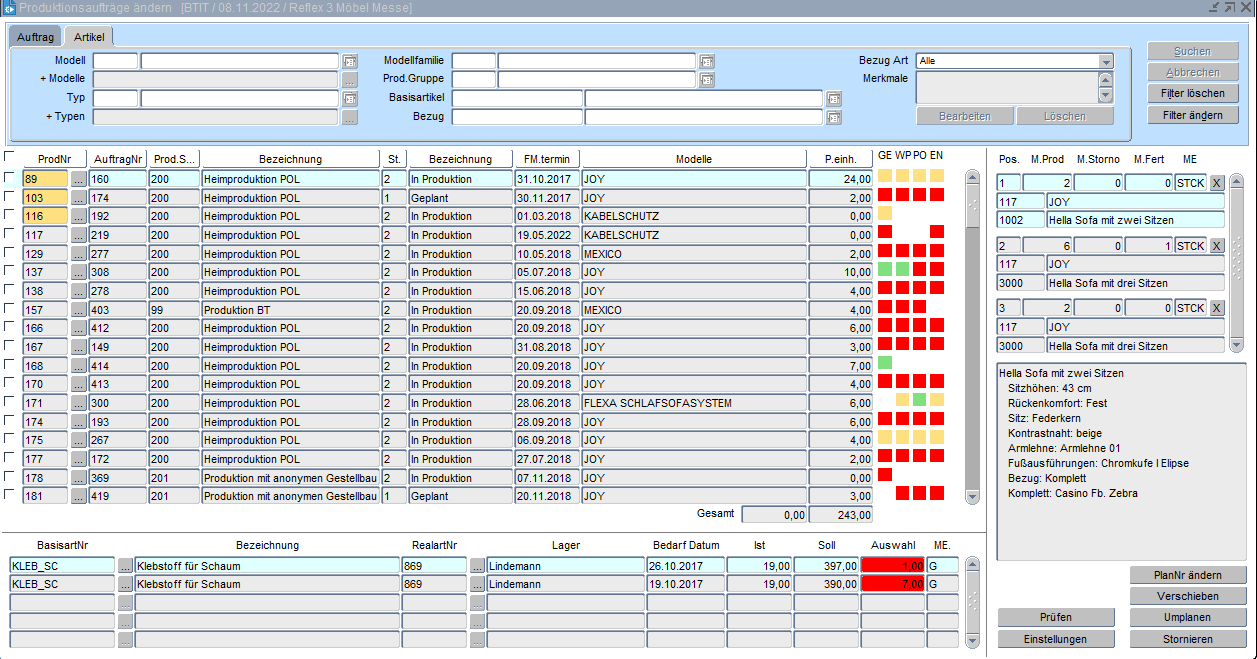1257x659 pixels.
Task: Click the Bezug lookup list icon
Action: 834,117
